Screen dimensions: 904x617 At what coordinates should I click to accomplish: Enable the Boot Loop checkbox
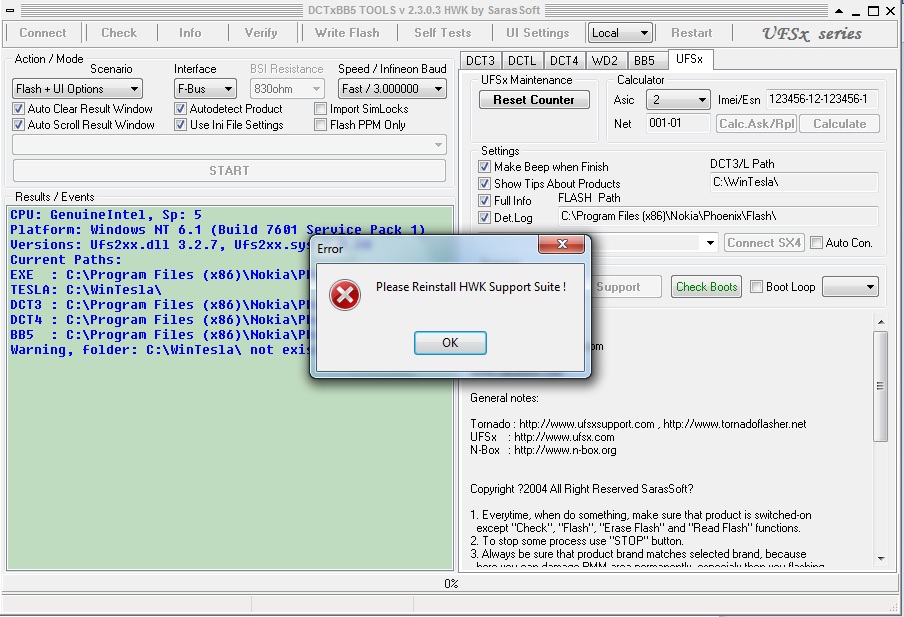coord(756,287)
